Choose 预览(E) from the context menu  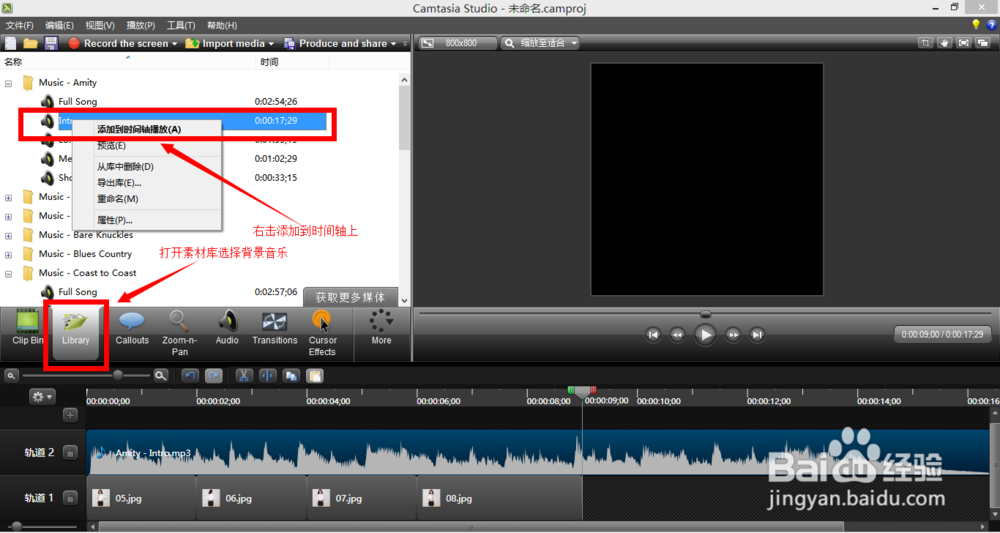pos(147,146)
